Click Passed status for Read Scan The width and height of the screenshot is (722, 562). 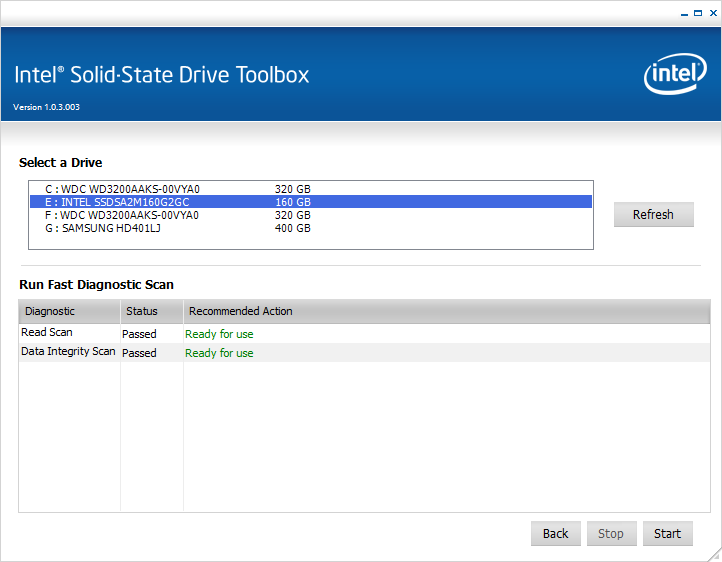coord(139,334)
